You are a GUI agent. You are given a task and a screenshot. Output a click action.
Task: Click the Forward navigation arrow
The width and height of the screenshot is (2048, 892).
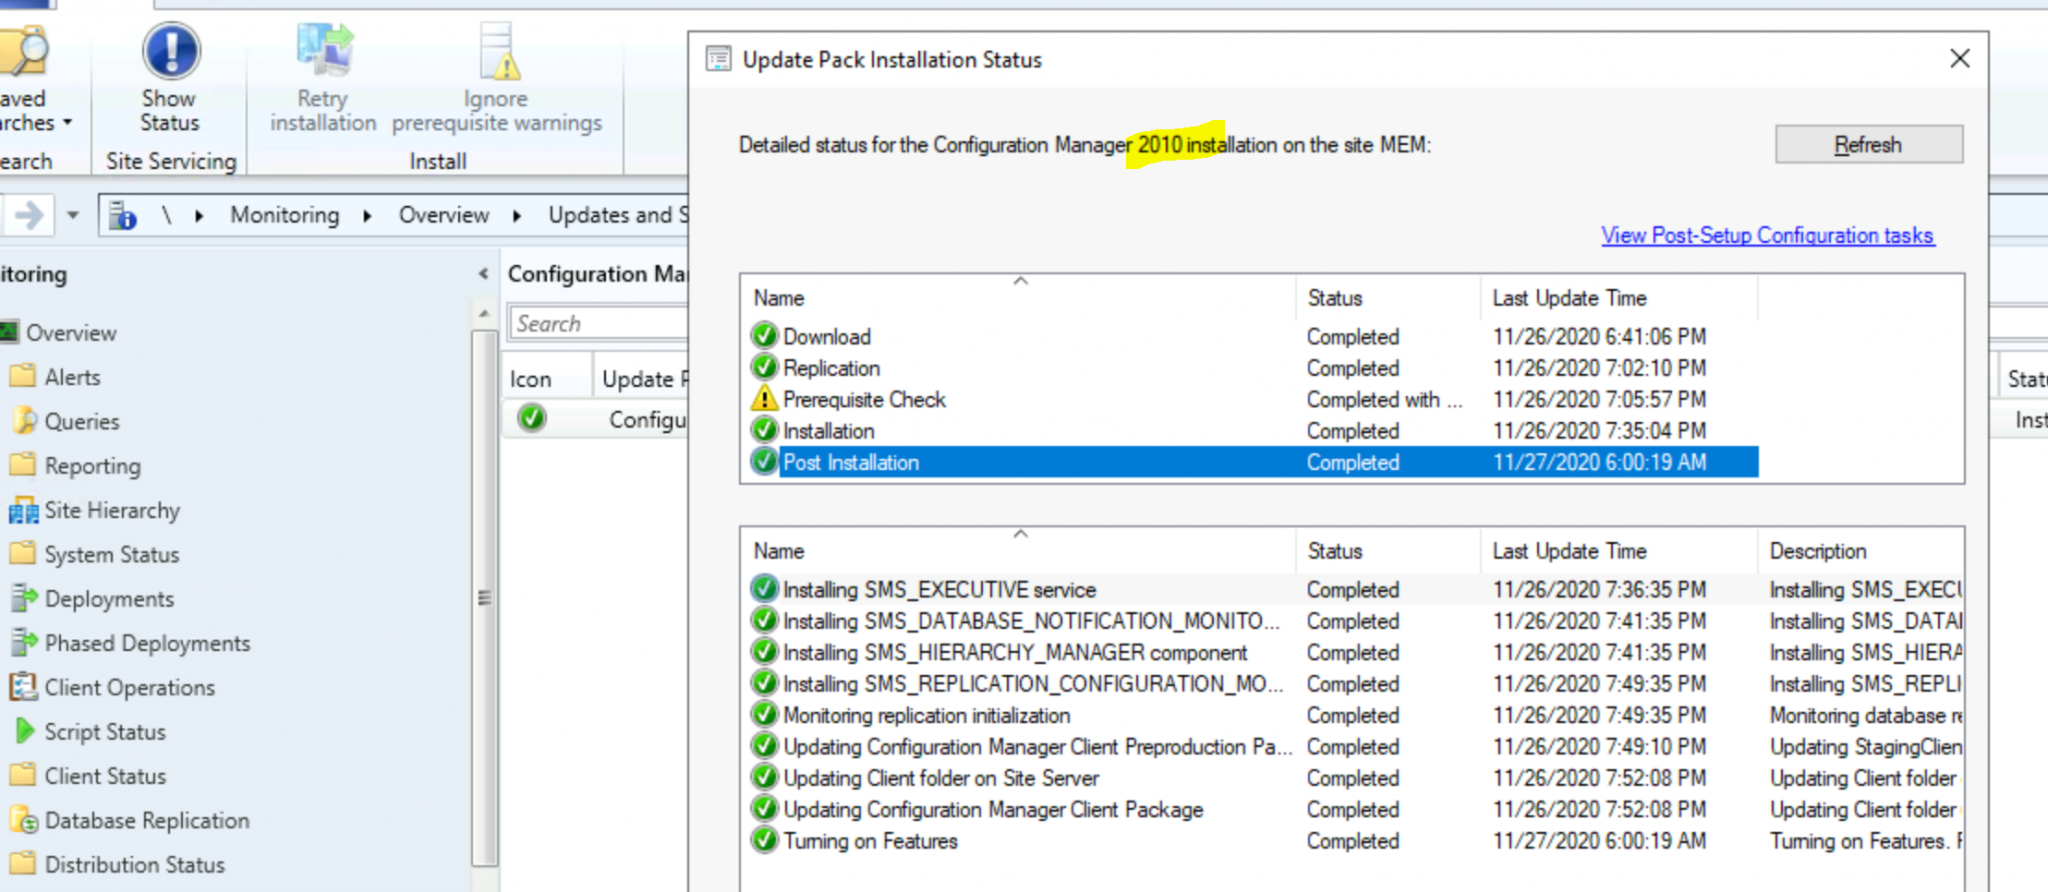[x=29, y=214]
